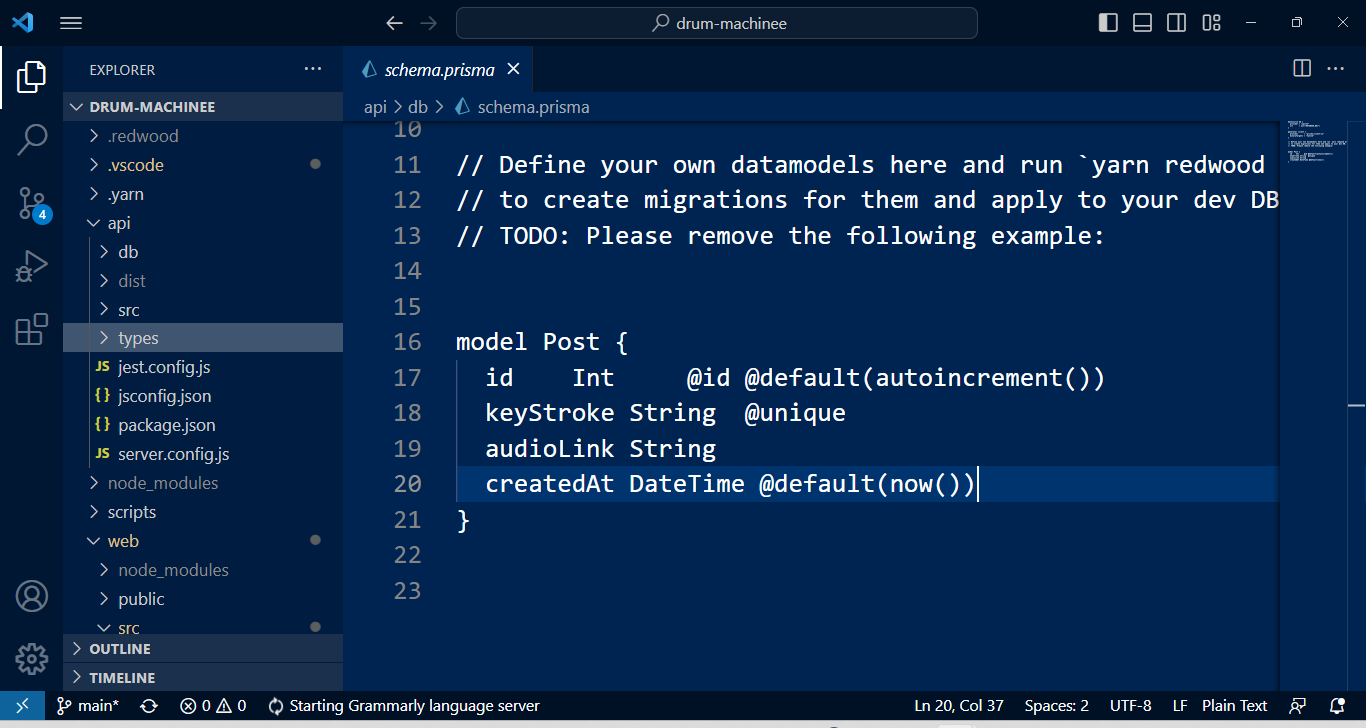Open the Manage gear icon

32,659
